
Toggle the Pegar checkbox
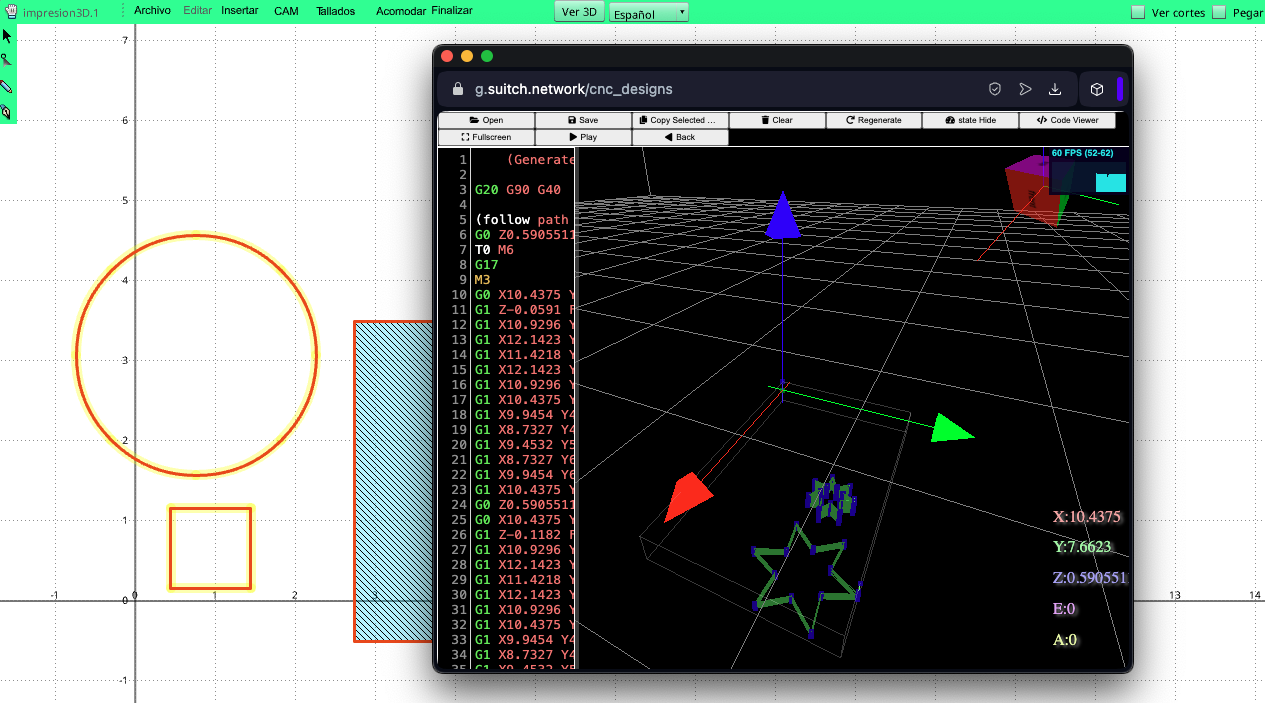tap(1219, 13)
